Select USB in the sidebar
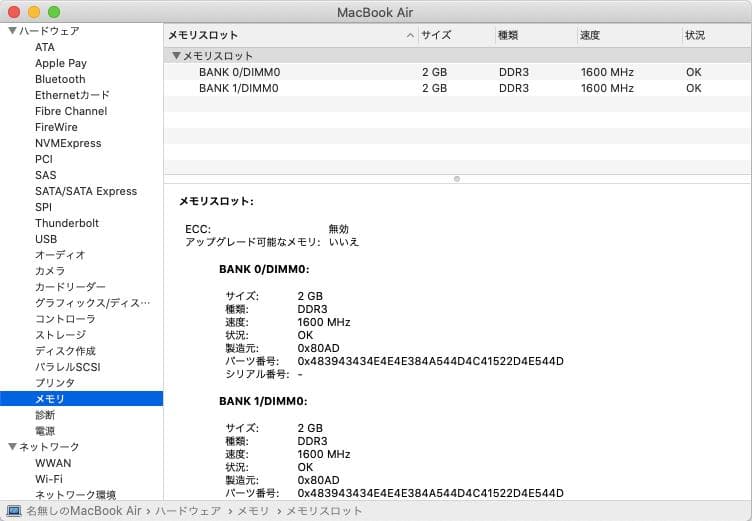Screen dimensions: 752x521 pos(46,239)
